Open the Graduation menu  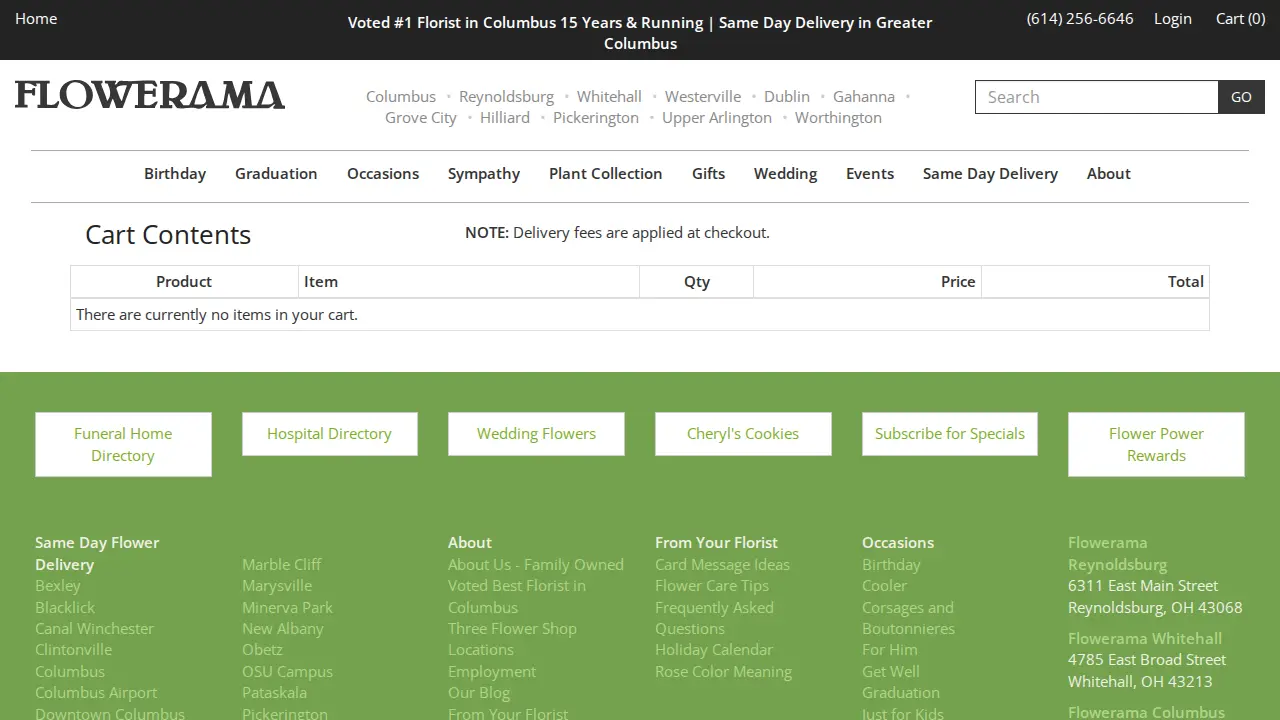pos(276,174)
